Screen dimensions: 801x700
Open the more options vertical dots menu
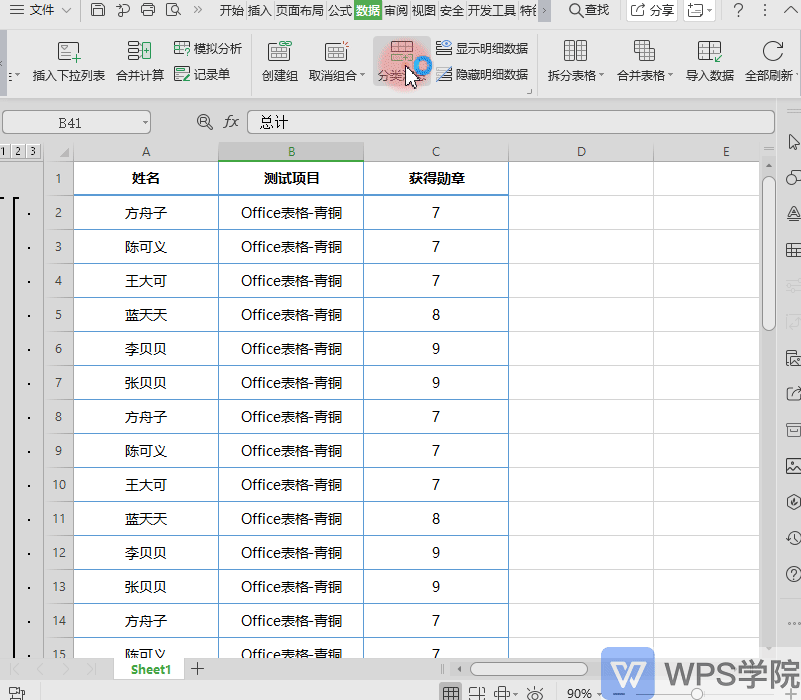pyautogui.click(x=764, y=10)
